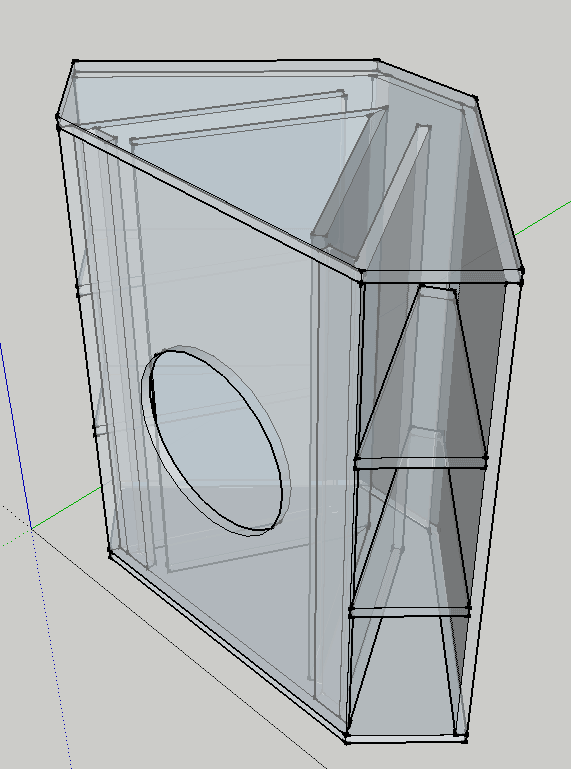The height and width of the screenshot is (769, 571).
Task: Click the axes origin point
Action: tap(32, 529)
